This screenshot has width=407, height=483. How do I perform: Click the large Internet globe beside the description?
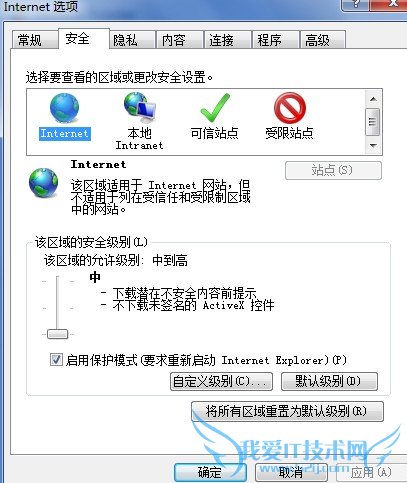43,183
